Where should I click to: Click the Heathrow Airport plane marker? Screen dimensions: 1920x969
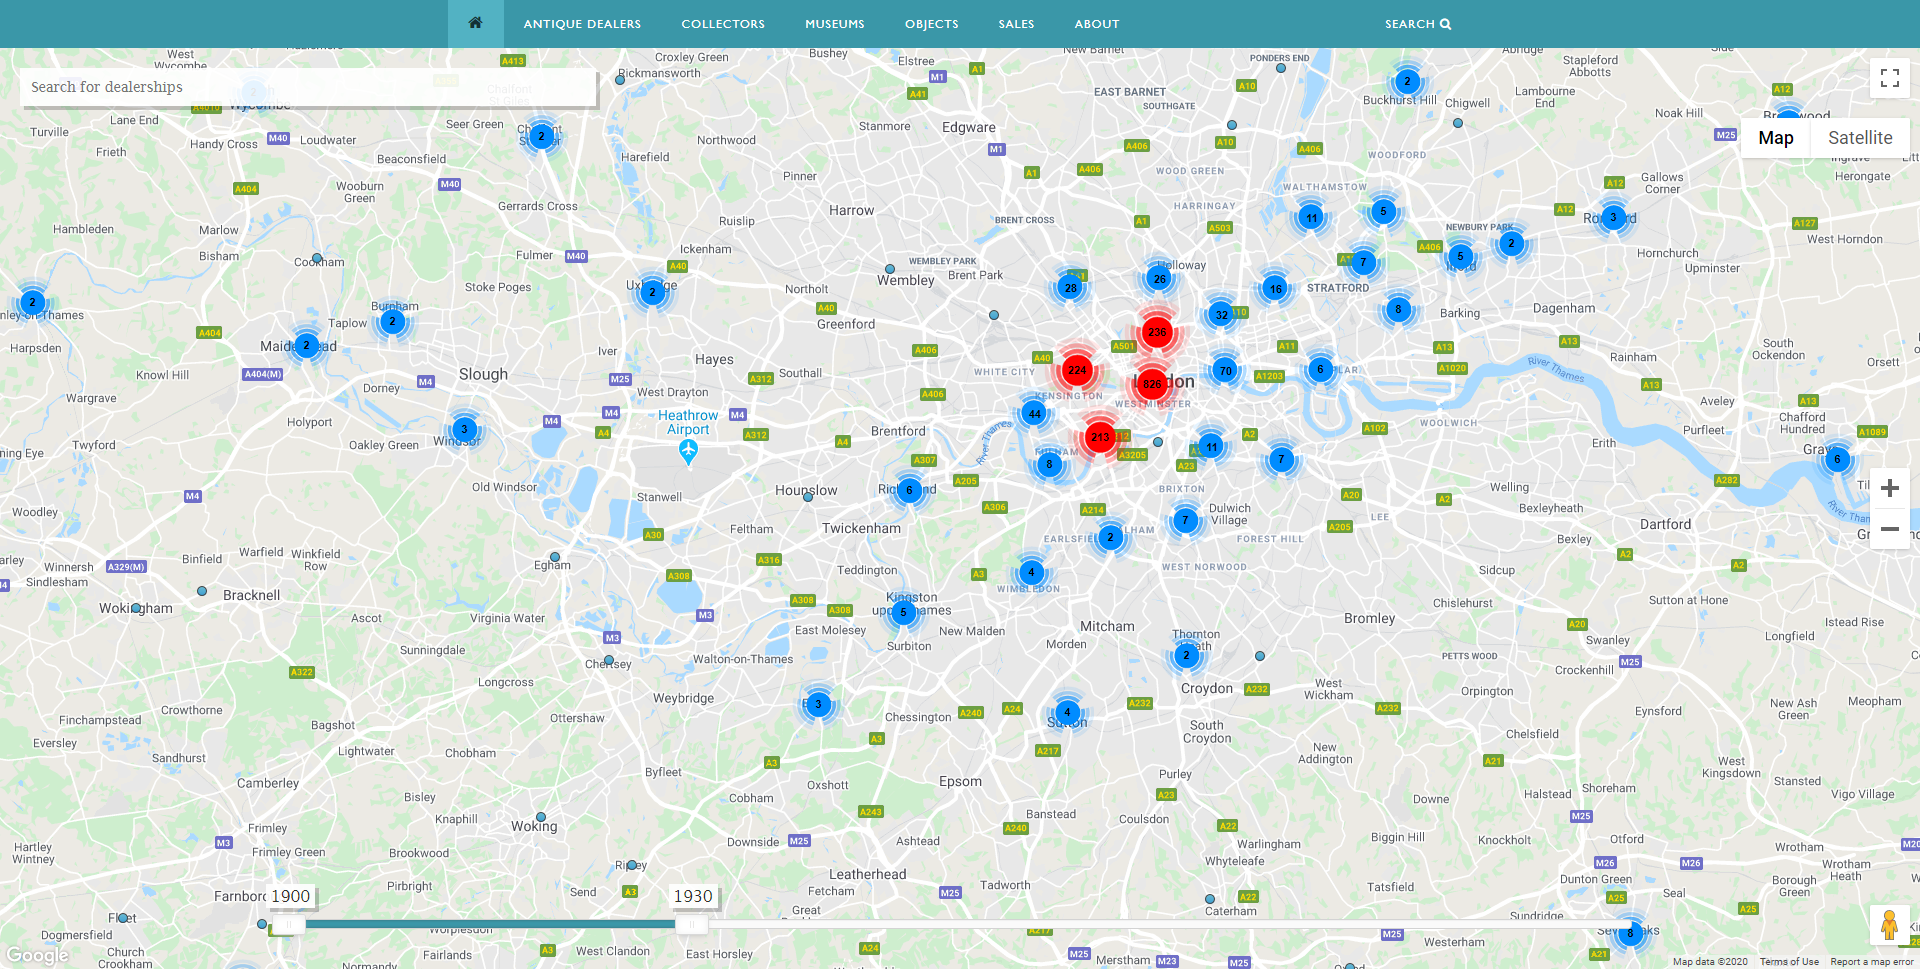coord(688,451)
